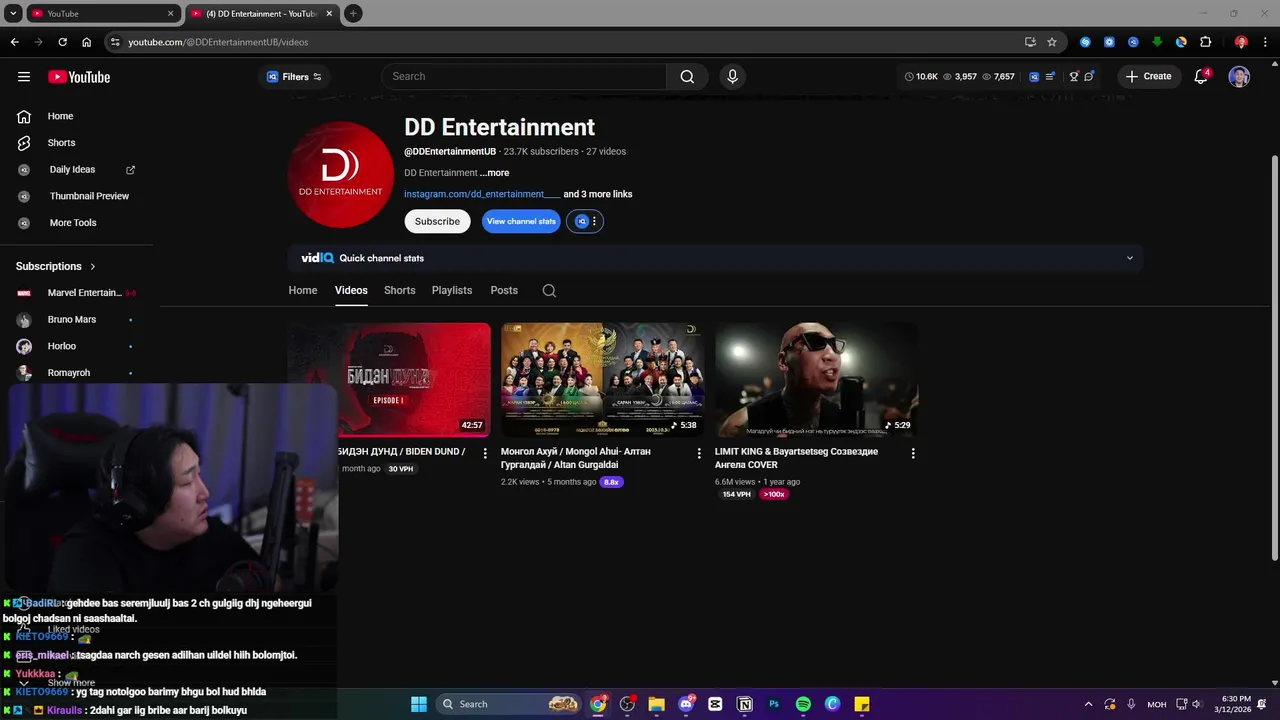The width and height of the screenshot is (1280, 720).
Task: Open the Chrome tab search dropdown
Action: coord(13,14)
